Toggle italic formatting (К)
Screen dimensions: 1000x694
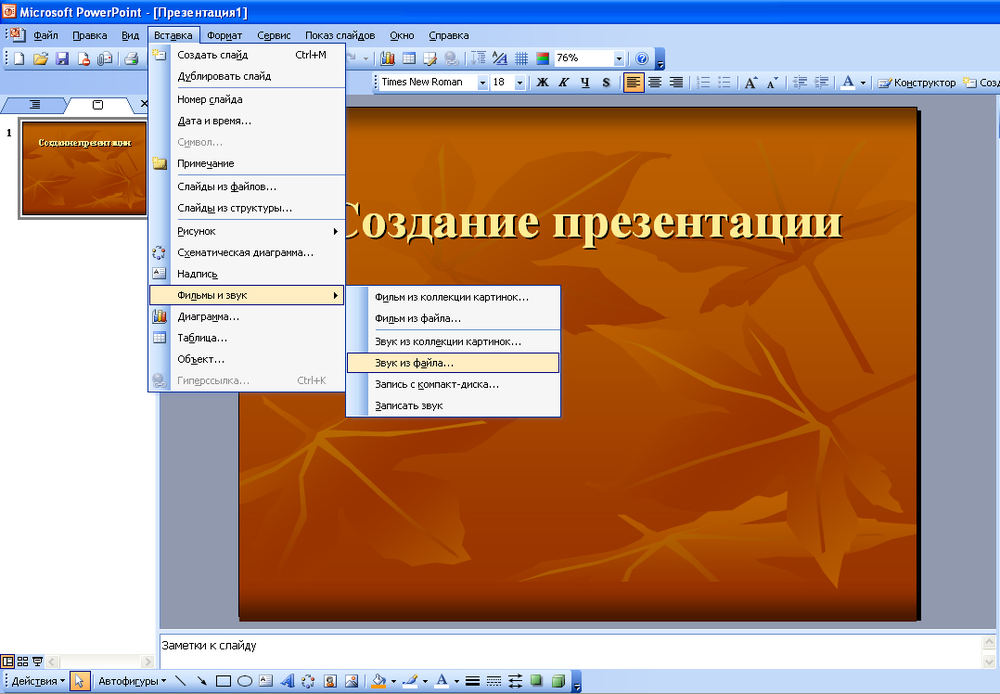tap(564, 82)
